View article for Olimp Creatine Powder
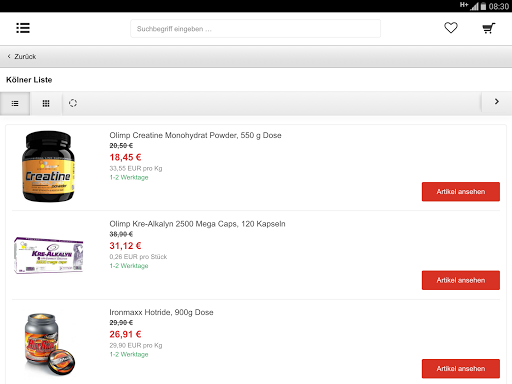Image resolution: width=512 pixels, height=384 pixels. tap(461, 192)
